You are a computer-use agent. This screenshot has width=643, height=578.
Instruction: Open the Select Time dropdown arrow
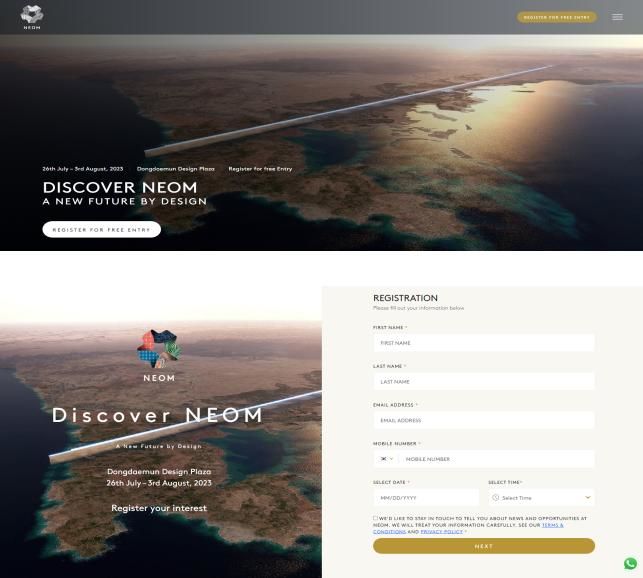[x=587, y=497]
